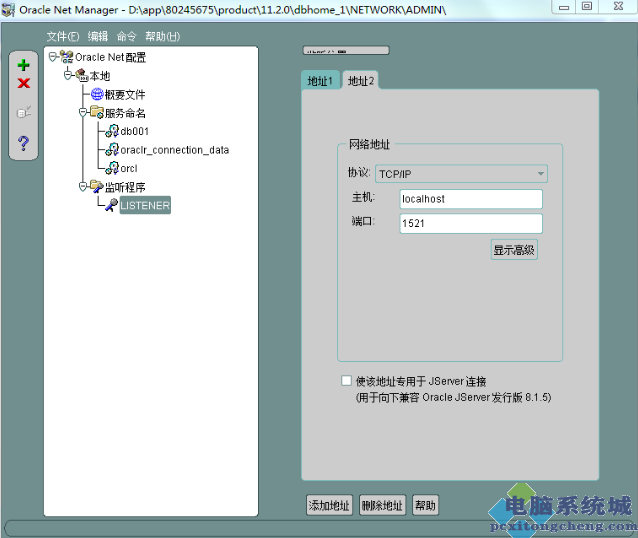638x538 pixels.
Task: Click the Oracle Net配置 root network icon
Action: 67,57
